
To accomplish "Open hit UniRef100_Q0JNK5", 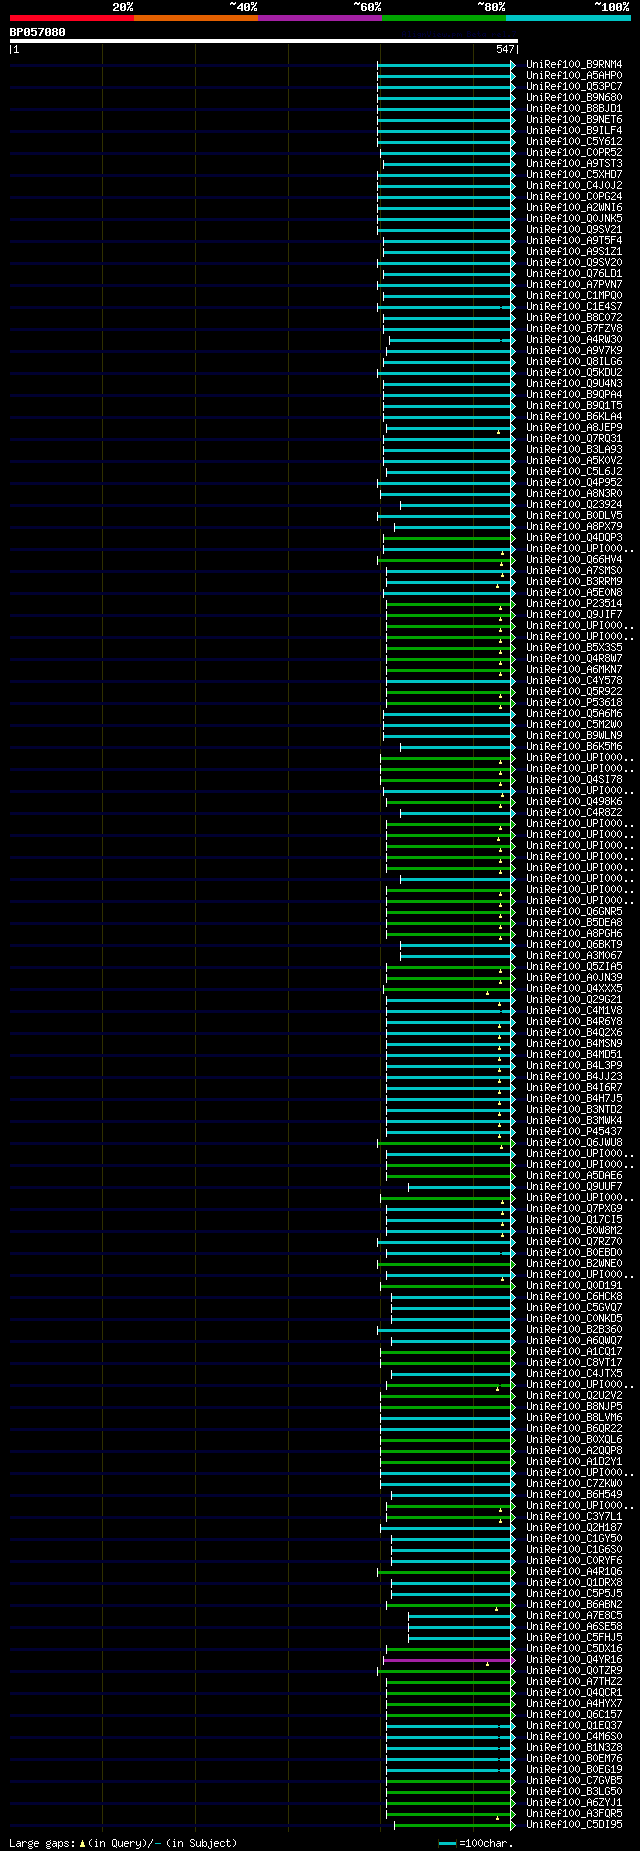I will click(x=574, y=218).
